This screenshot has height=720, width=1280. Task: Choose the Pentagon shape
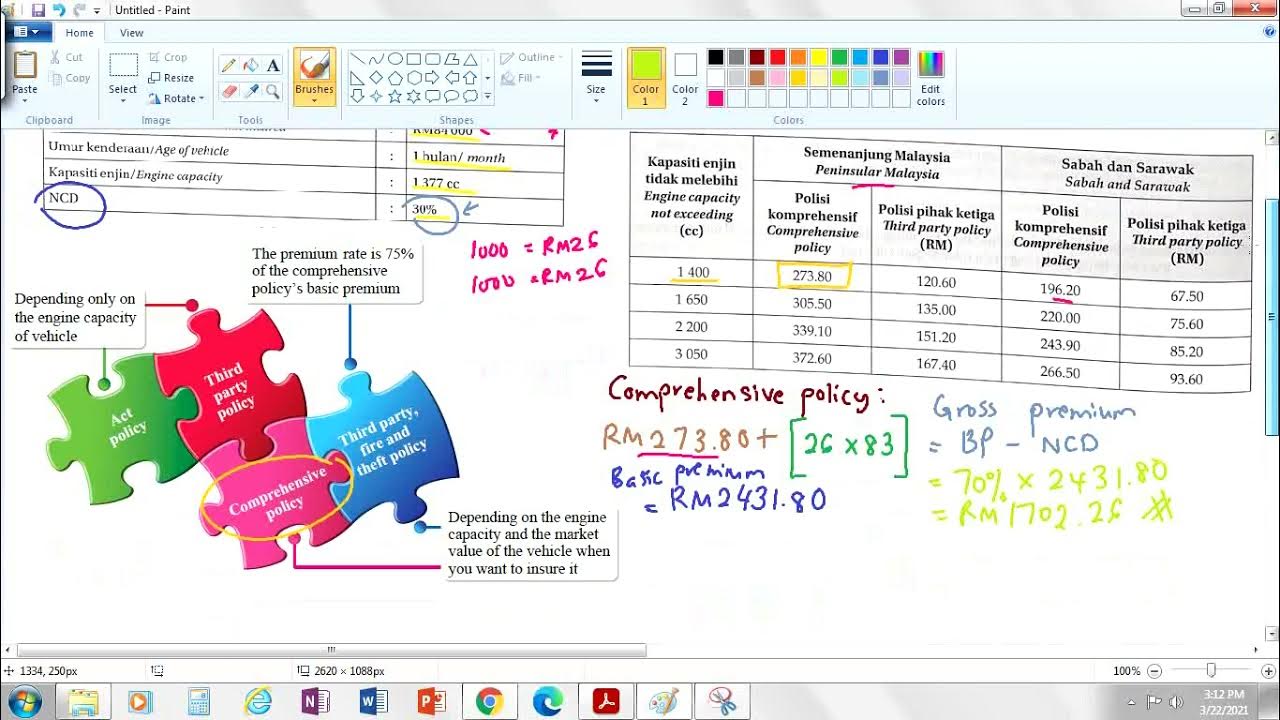[395, 77]
